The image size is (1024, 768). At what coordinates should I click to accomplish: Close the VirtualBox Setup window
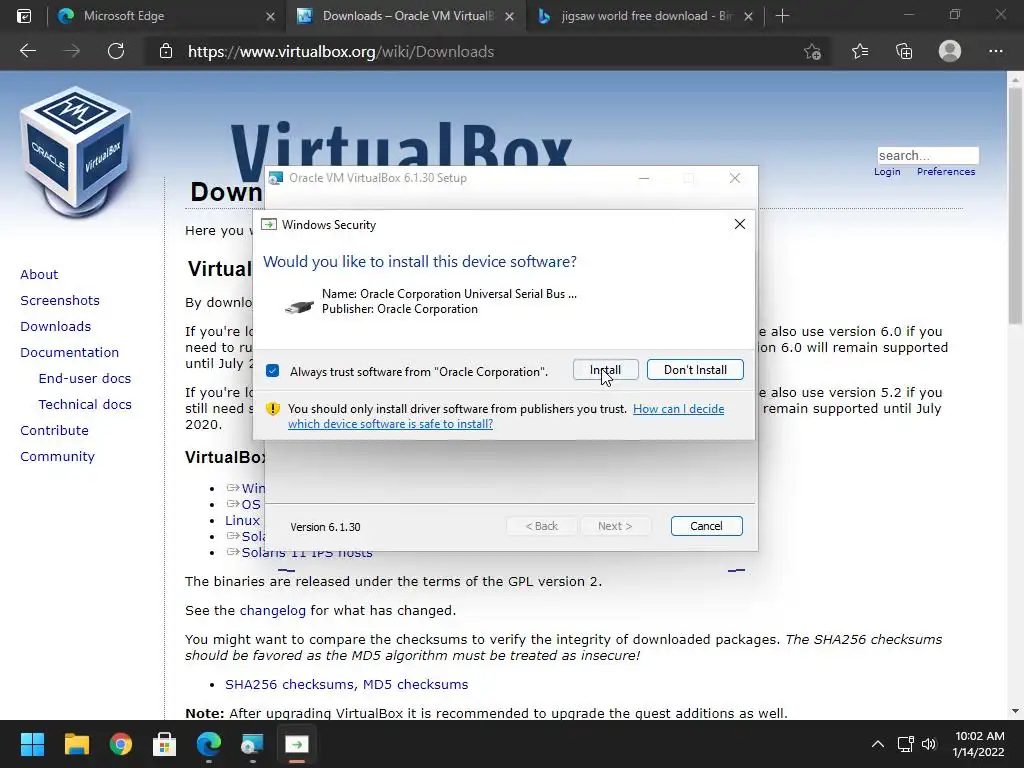[735, 178]
